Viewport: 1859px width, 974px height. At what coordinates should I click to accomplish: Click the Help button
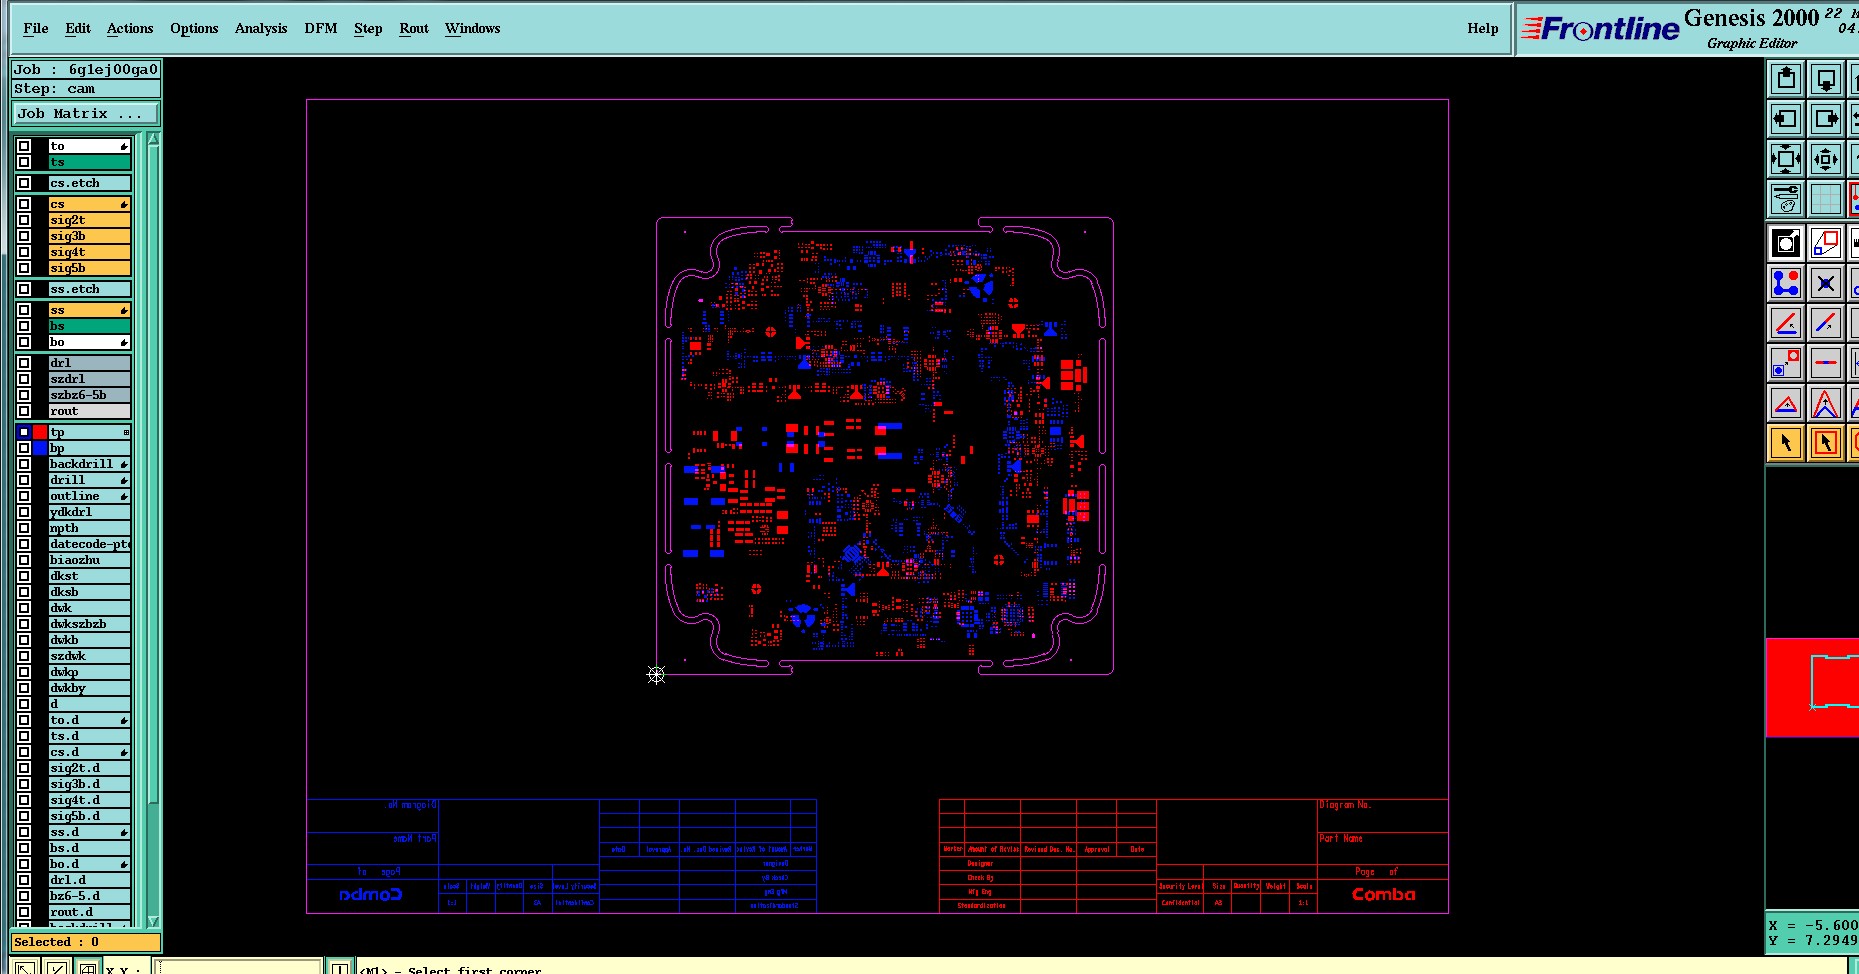[x=1483, y=28]
